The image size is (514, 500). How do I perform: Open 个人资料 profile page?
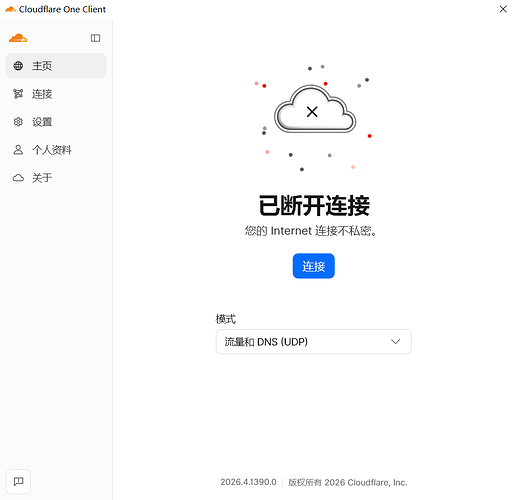point(56,150)
